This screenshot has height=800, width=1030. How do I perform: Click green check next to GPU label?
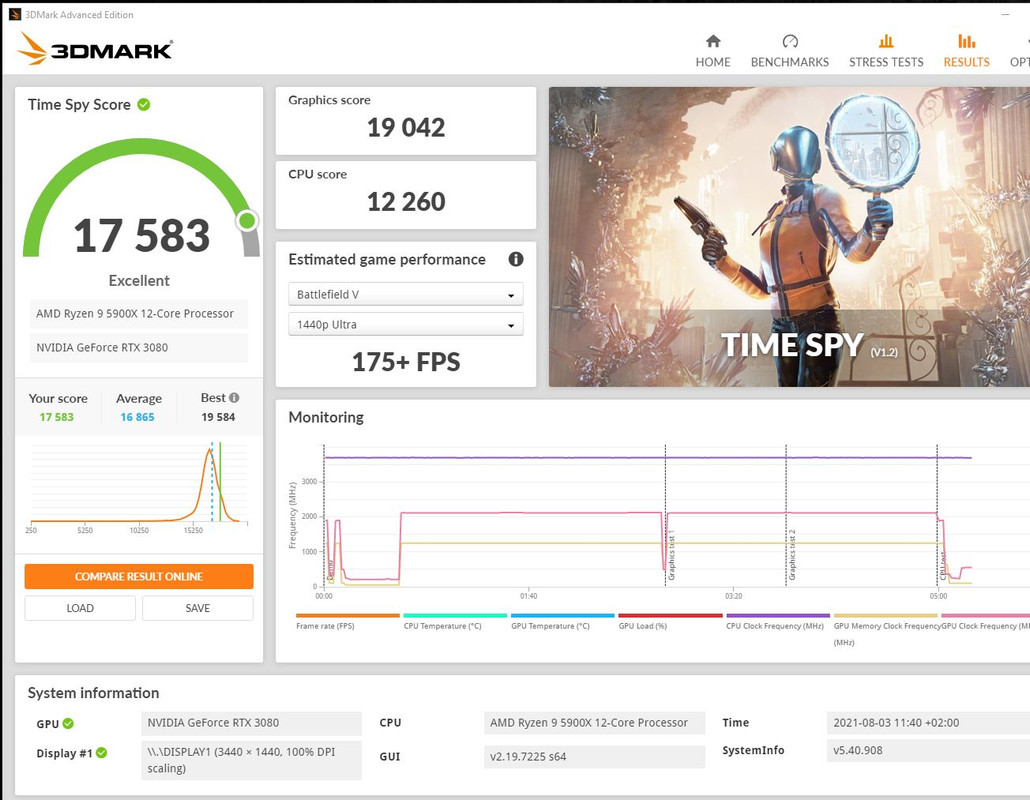coord(68,723)
